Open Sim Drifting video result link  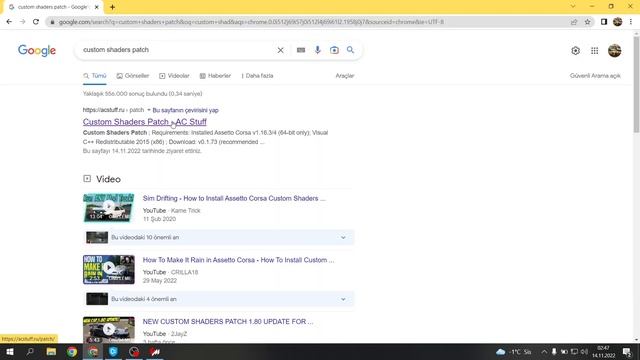(234, 198)
